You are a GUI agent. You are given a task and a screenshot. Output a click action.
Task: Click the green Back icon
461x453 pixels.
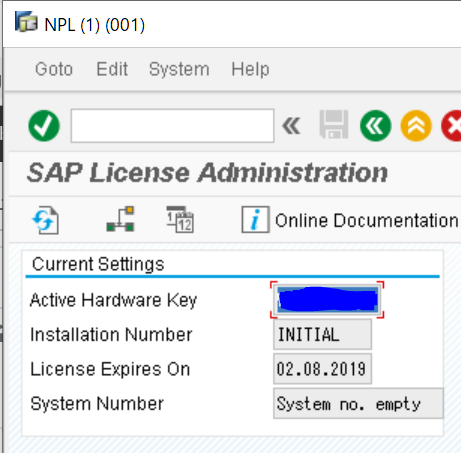(376, 126)
